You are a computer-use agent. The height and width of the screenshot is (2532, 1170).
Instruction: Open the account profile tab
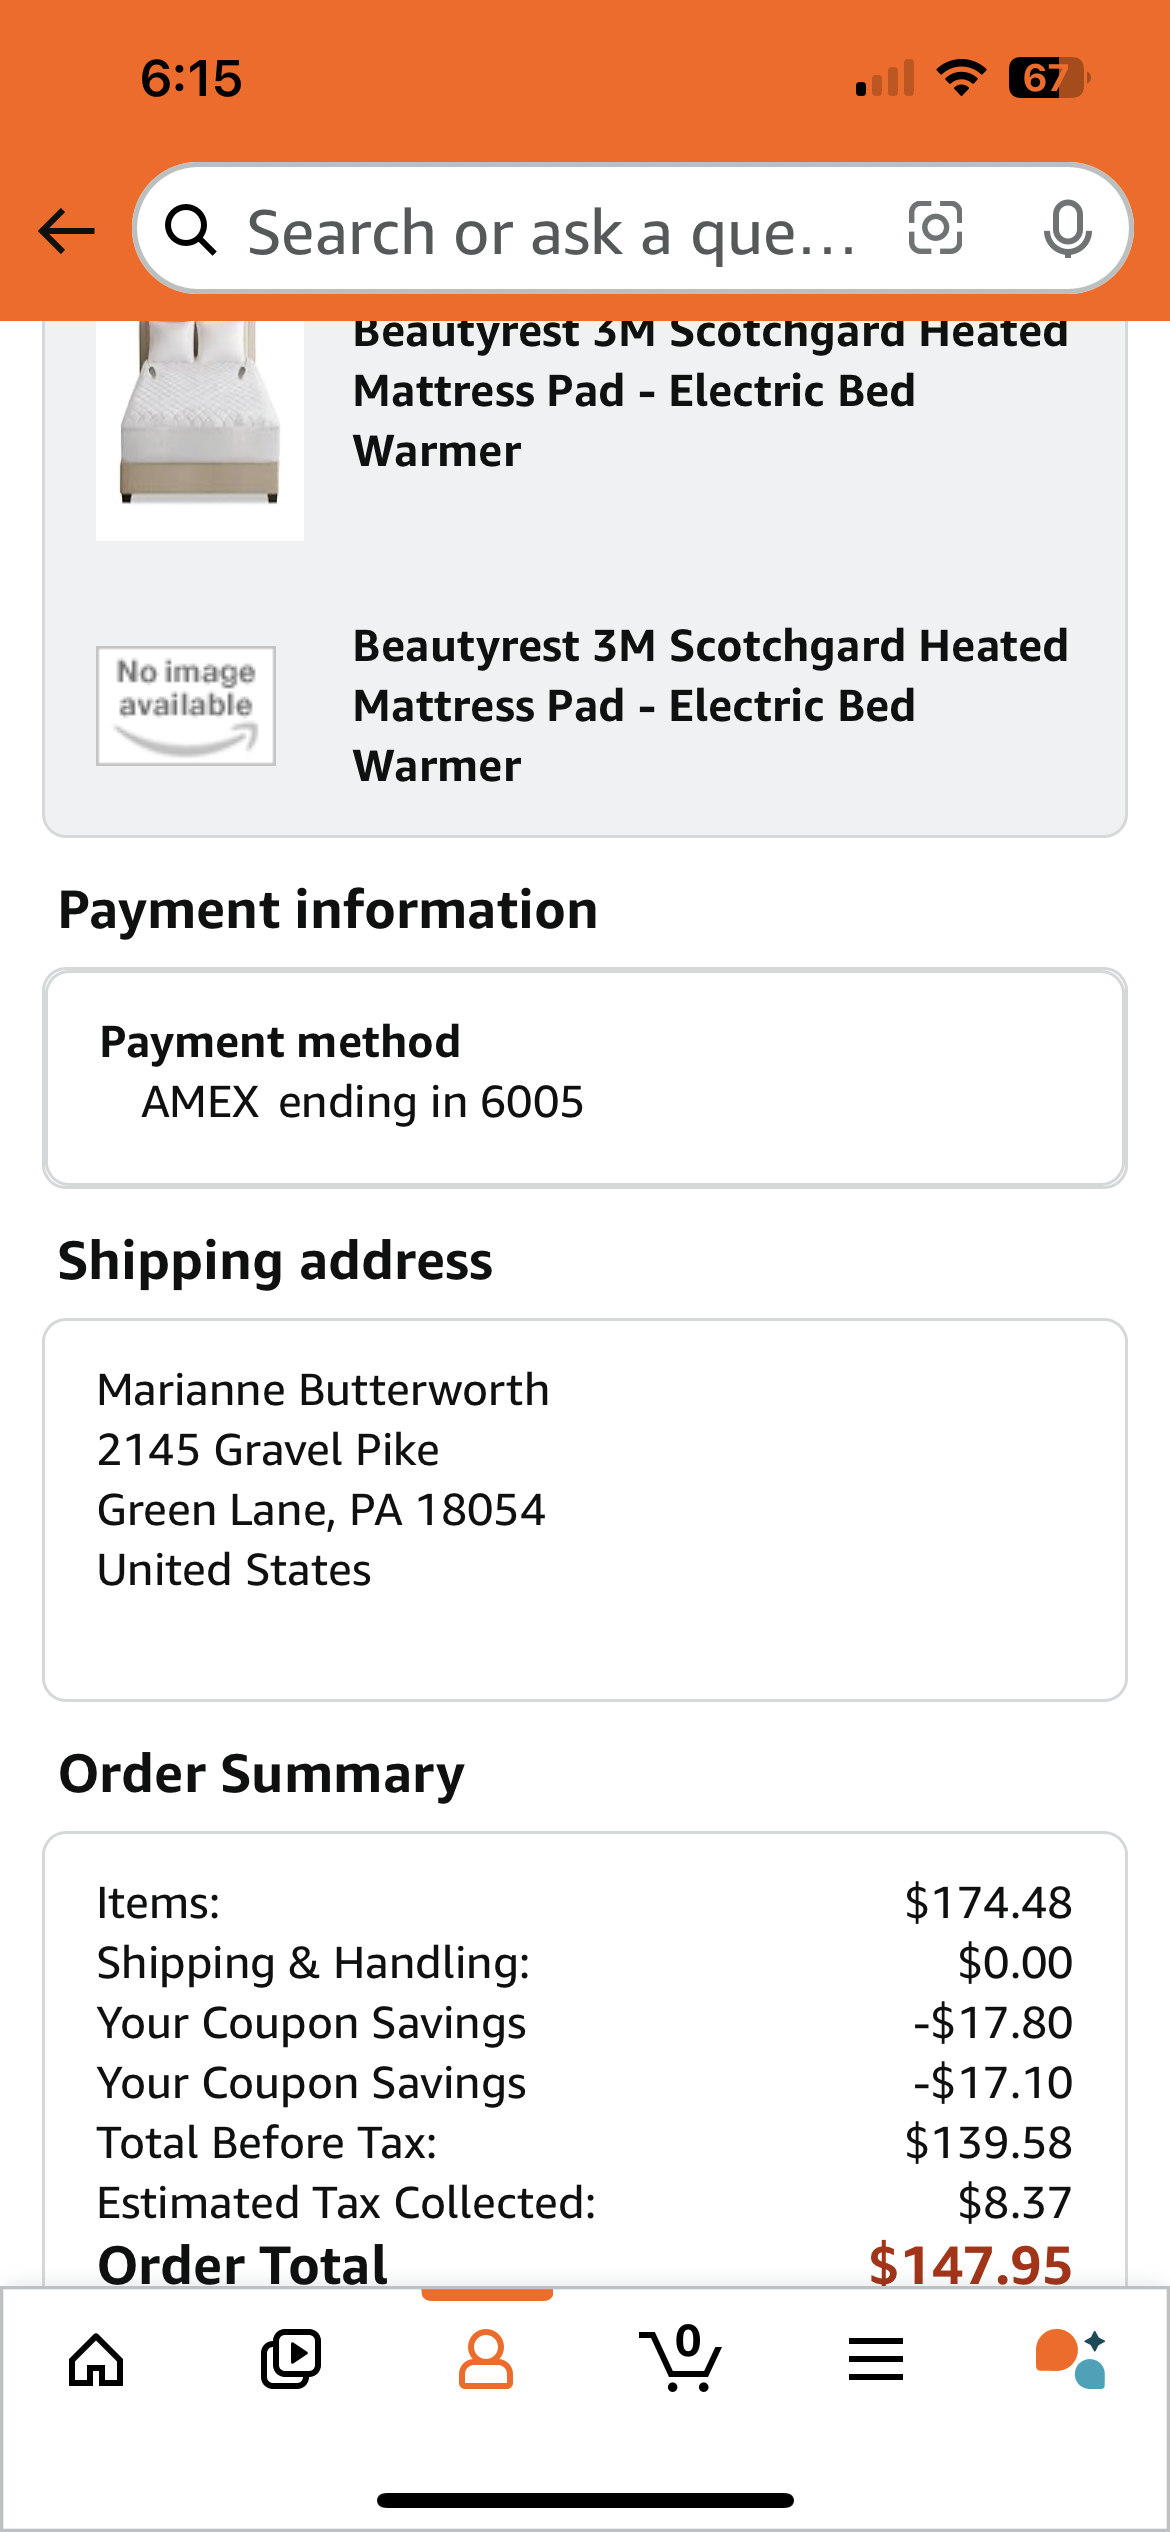click(x=486, y=2360)
